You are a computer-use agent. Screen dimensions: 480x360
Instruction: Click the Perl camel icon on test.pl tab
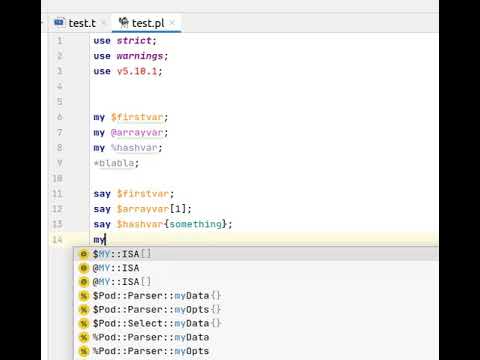pyautogui.click(x=123, y=23)
